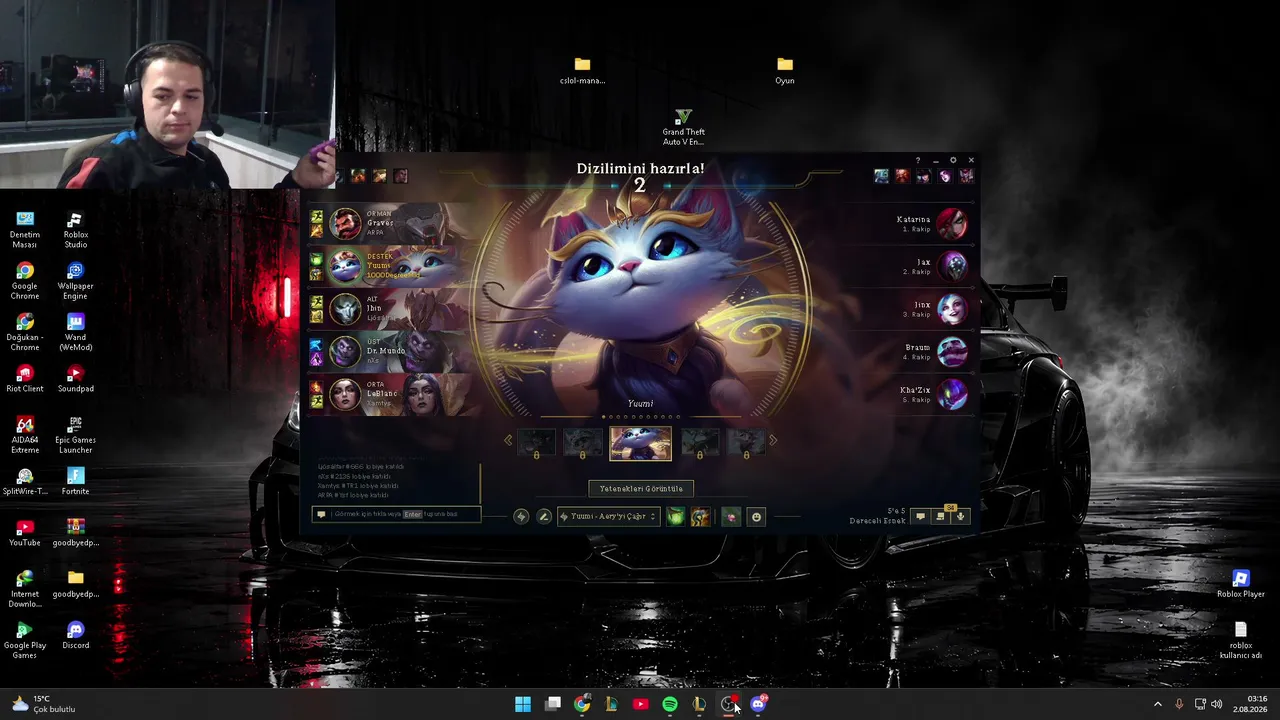This screenshot has width=1280, height=720.
Task: Open the emote selector smiley icon
Action: point(756,516)
